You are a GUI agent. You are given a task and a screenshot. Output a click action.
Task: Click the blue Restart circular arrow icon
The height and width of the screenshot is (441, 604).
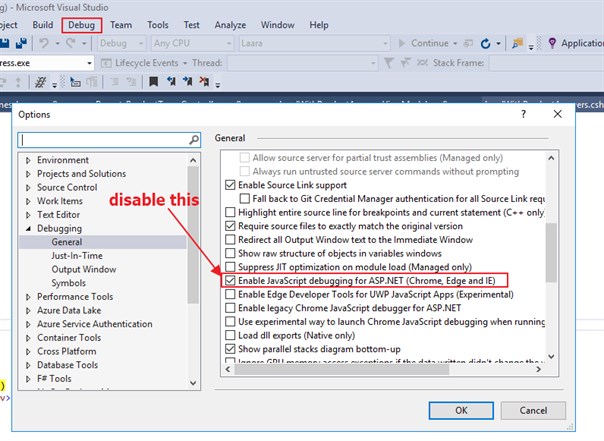(x=485, y=44)
